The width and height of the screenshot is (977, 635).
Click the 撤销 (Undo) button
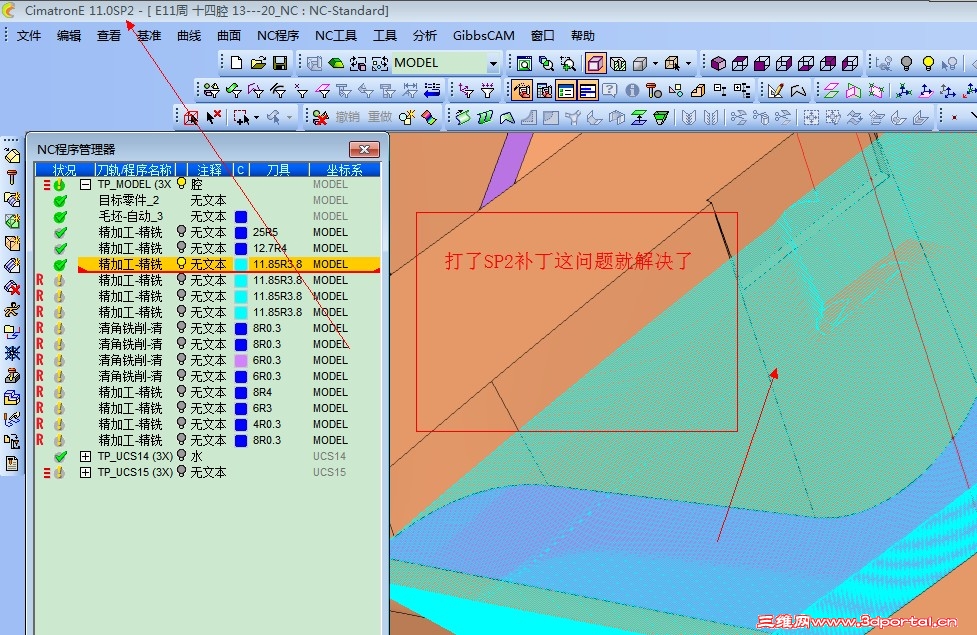click(349, 119)
